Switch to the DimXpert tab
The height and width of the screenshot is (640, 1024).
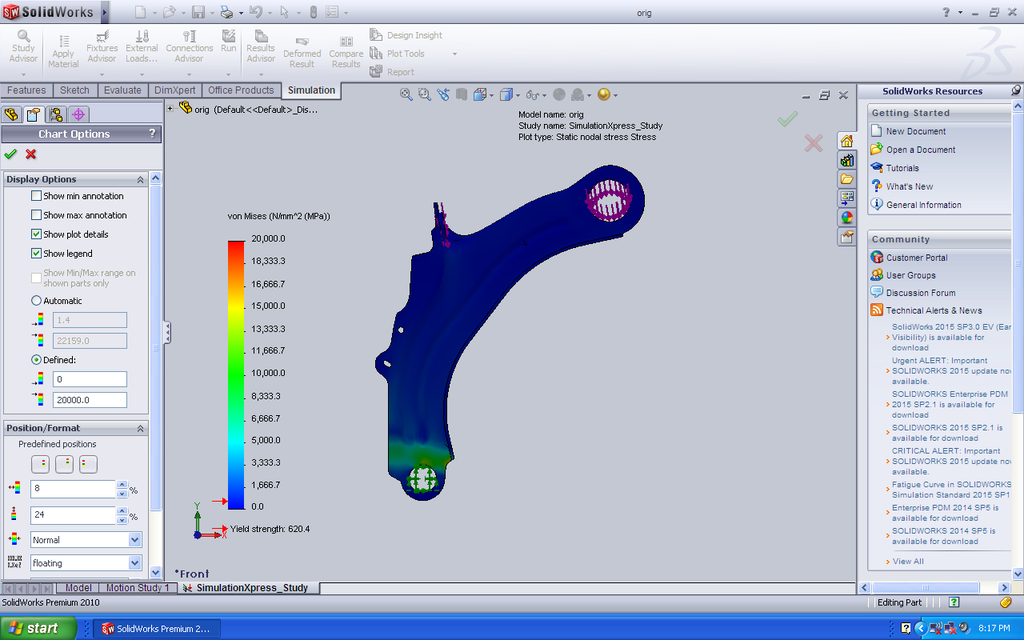[x=174, y=90]
